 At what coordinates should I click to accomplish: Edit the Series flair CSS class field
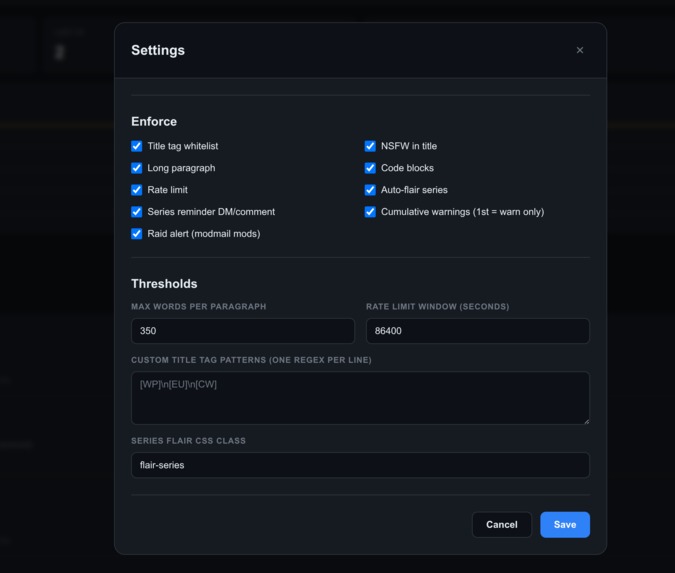coord(360,465)
